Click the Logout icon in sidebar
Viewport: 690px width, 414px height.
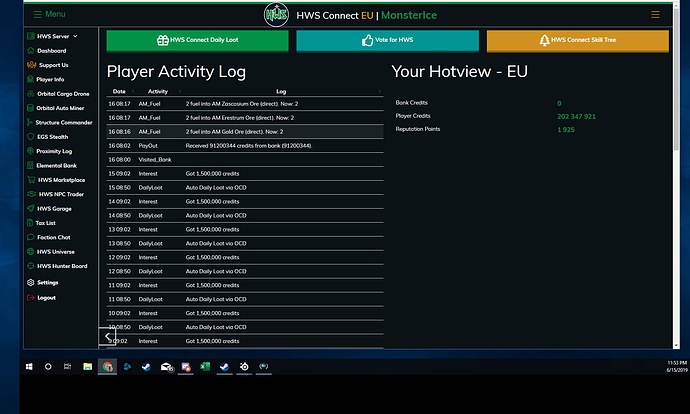28,297
